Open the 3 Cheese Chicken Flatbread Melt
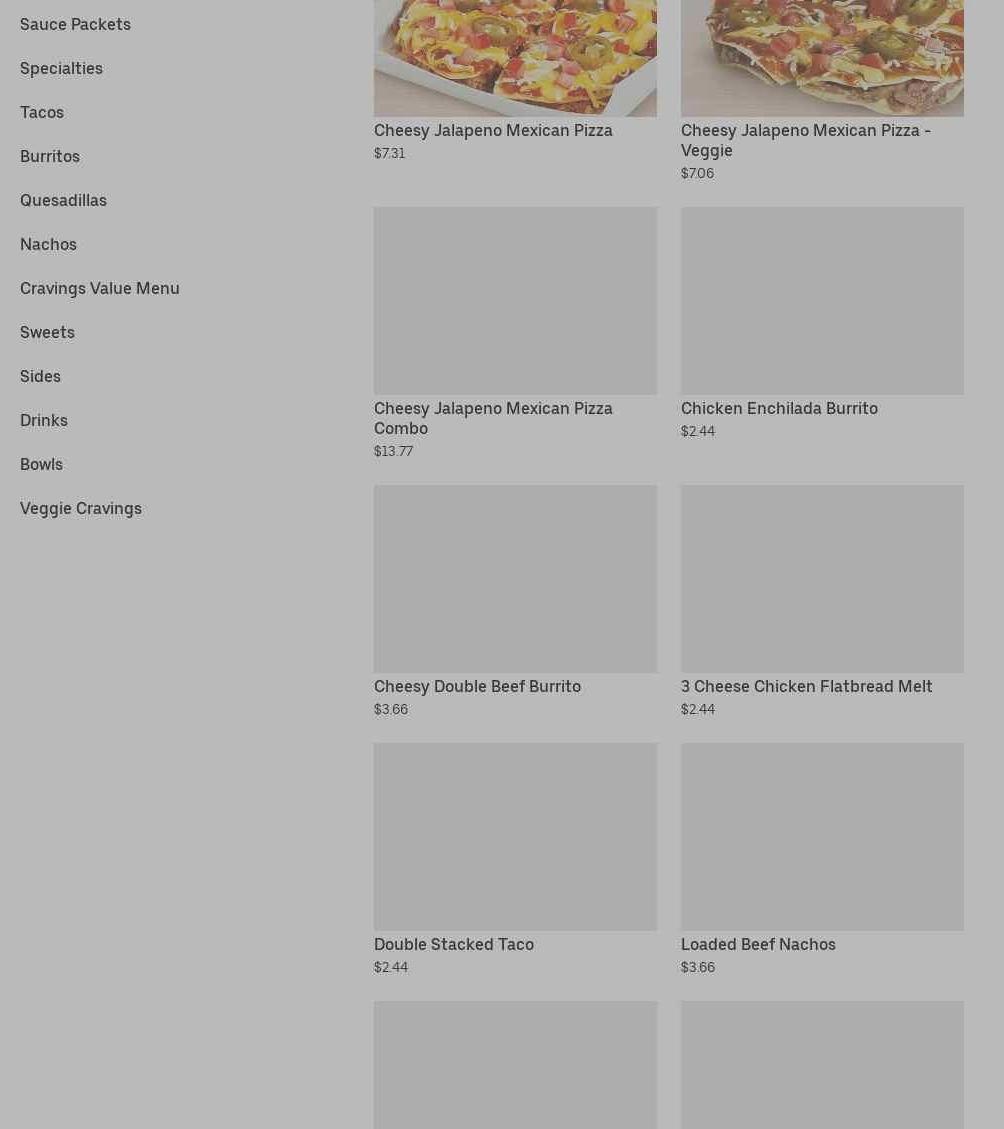1004x1129 pixels. point(822,601)
